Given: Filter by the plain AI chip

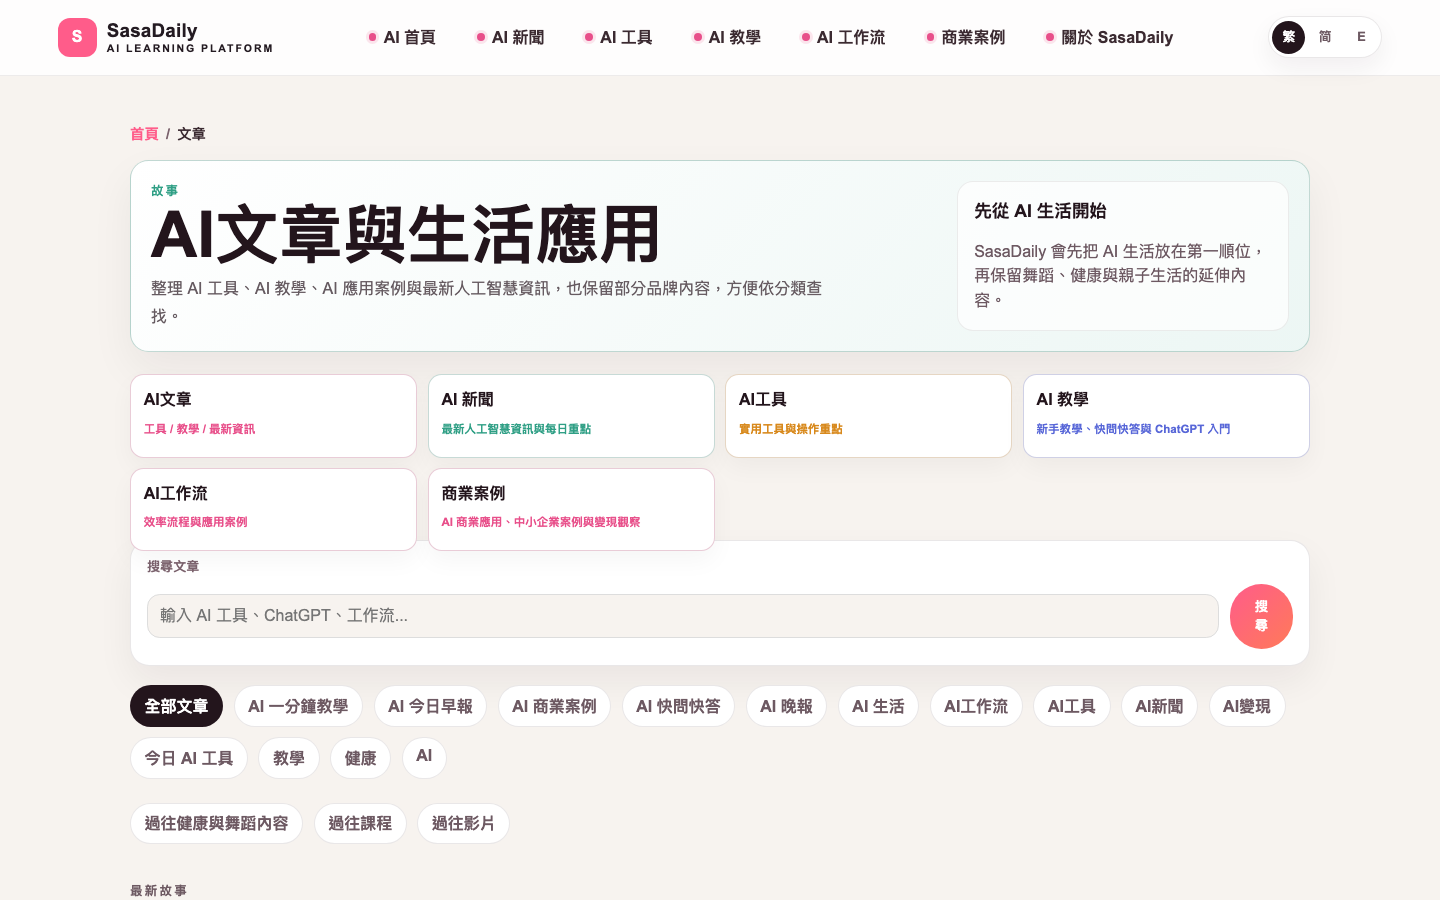Looking at the screenshot, I should click(424, 756).
